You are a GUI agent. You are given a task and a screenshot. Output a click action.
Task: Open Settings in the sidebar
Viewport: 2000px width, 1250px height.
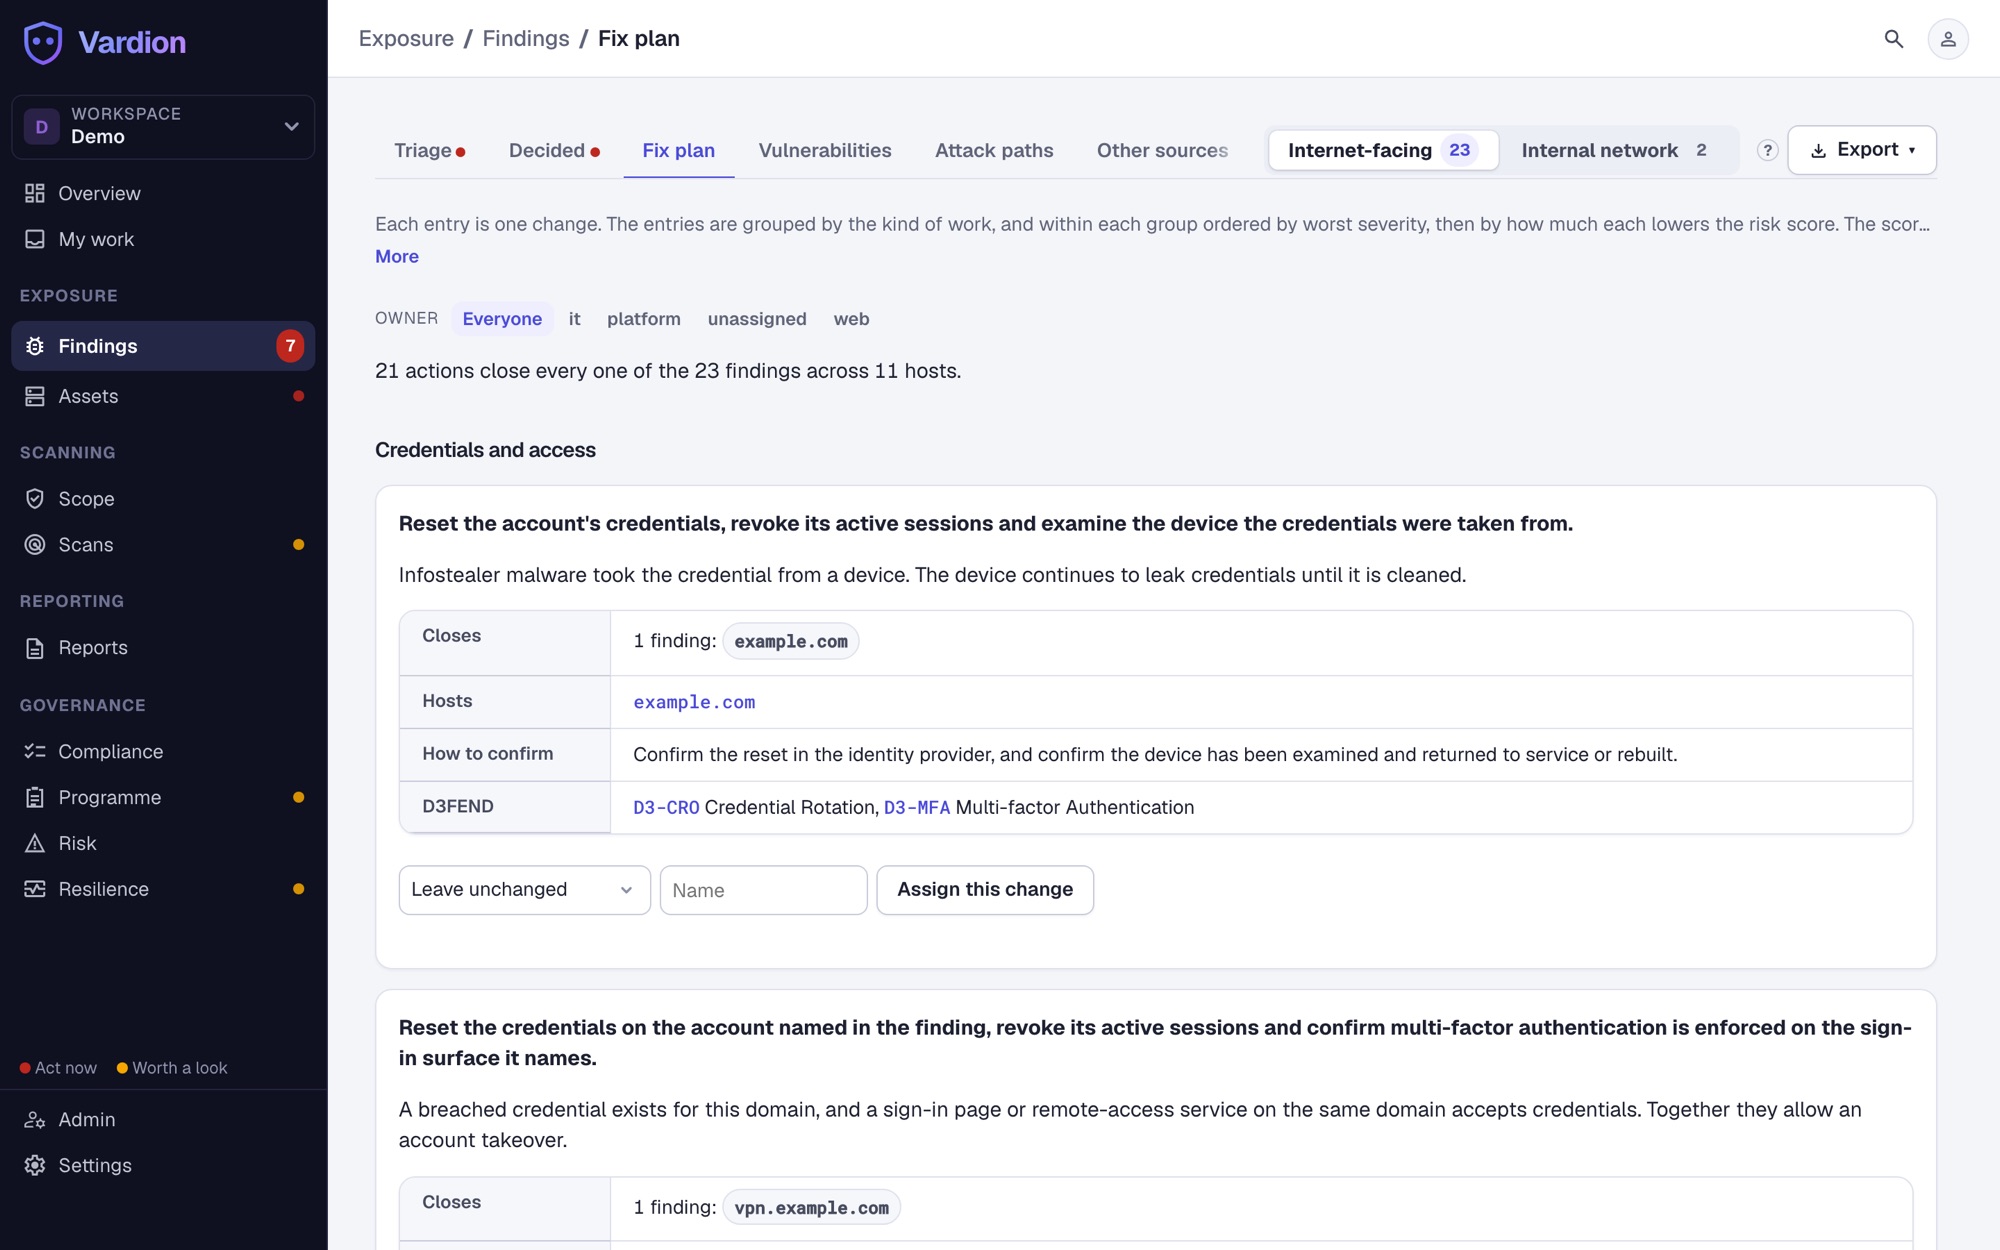click(163, 1165)
